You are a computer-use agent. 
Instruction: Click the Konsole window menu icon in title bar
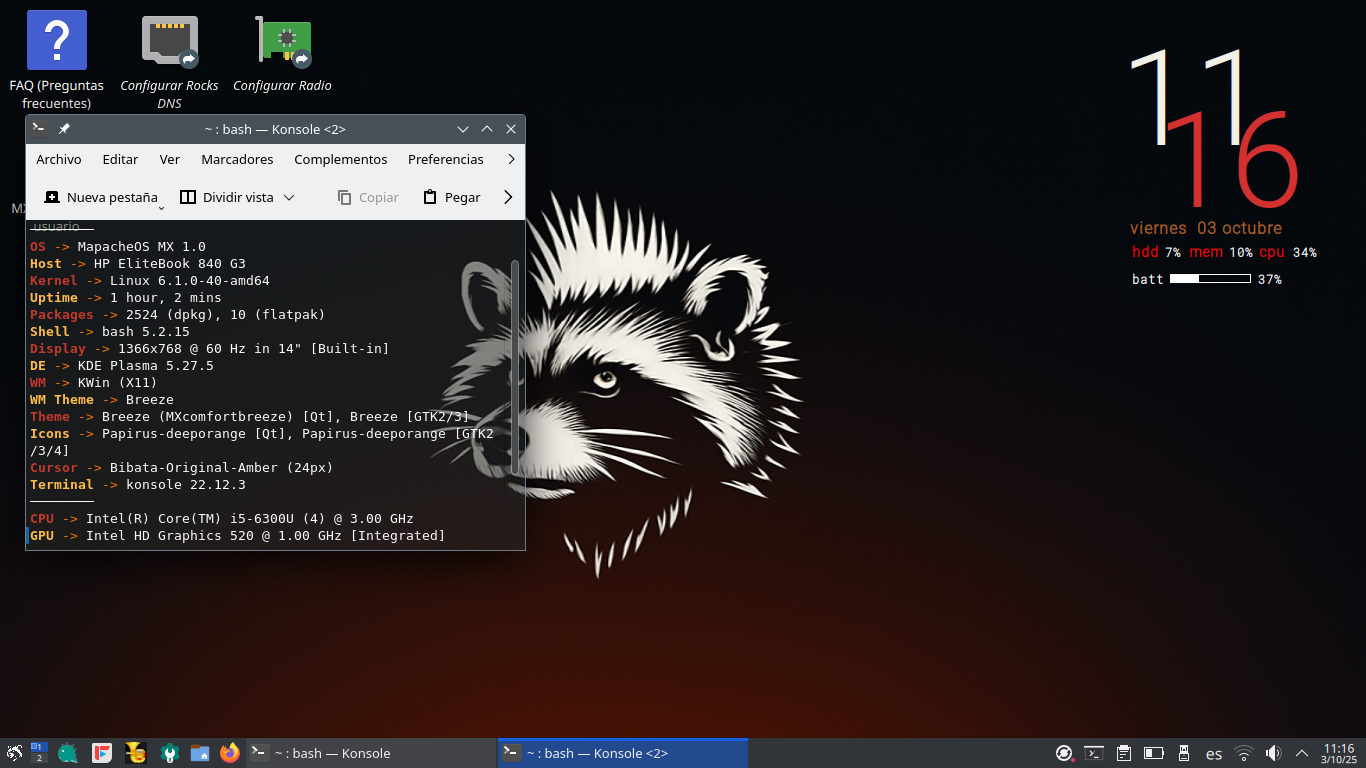coord(39,129)
